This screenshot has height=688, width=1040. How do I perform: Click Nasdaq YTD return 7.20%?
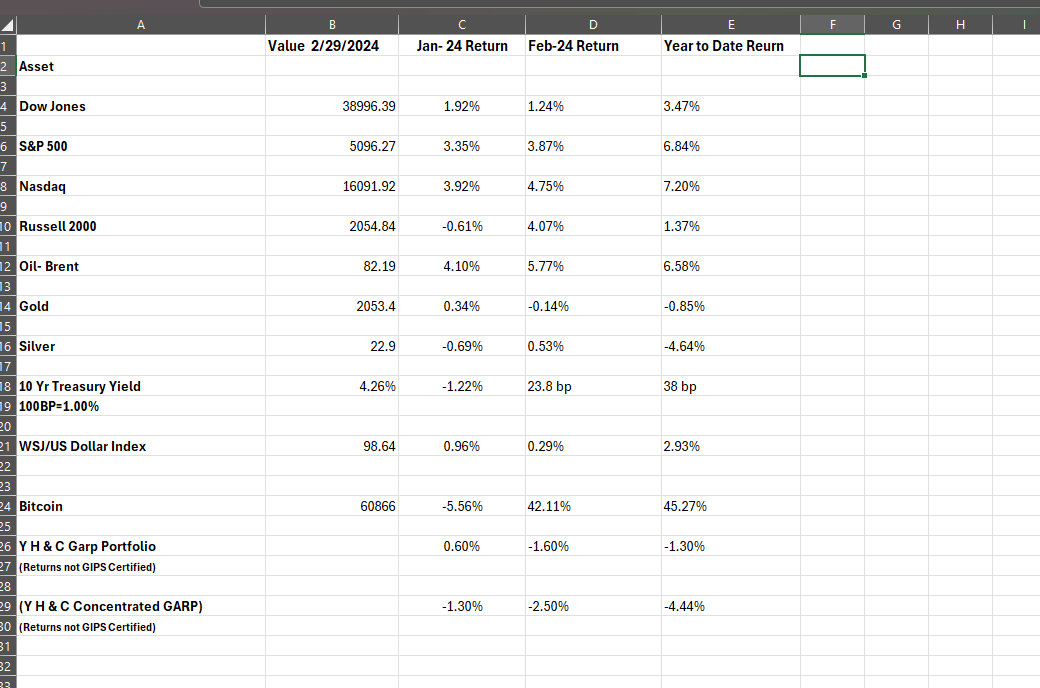click(x=731, y=186)
